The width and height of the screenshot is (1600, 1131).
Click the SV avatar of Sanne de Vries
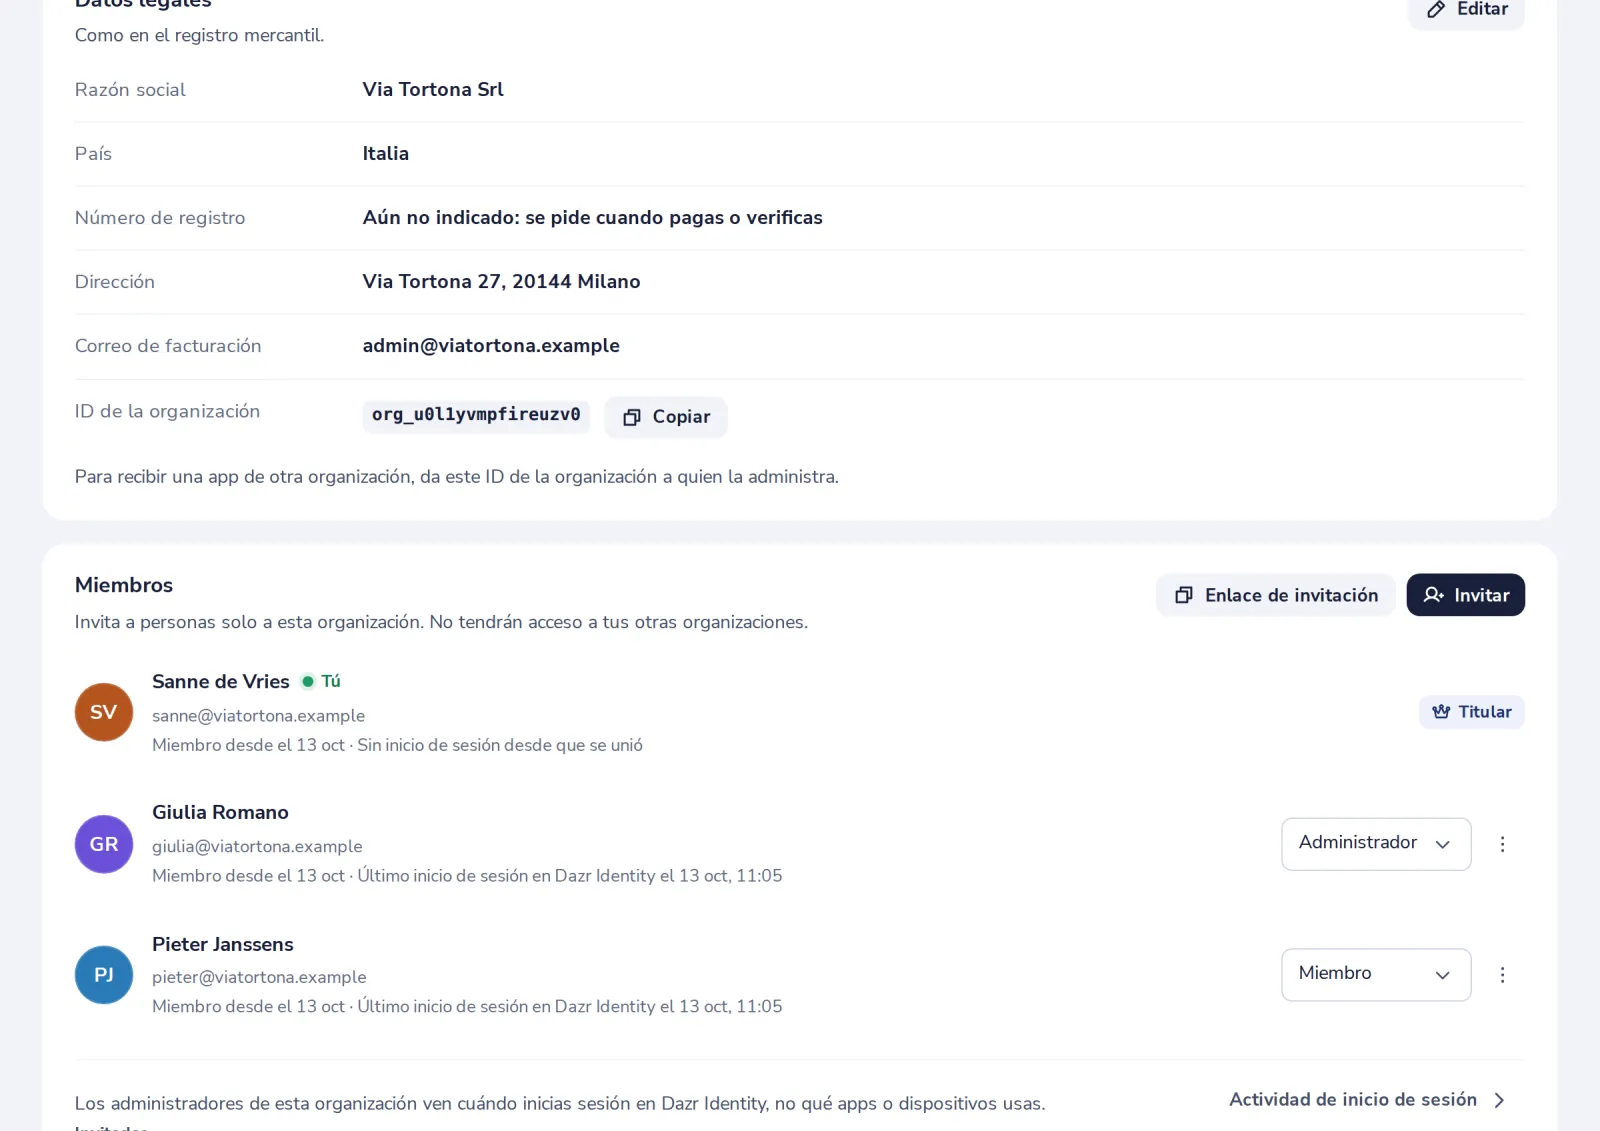104,712
